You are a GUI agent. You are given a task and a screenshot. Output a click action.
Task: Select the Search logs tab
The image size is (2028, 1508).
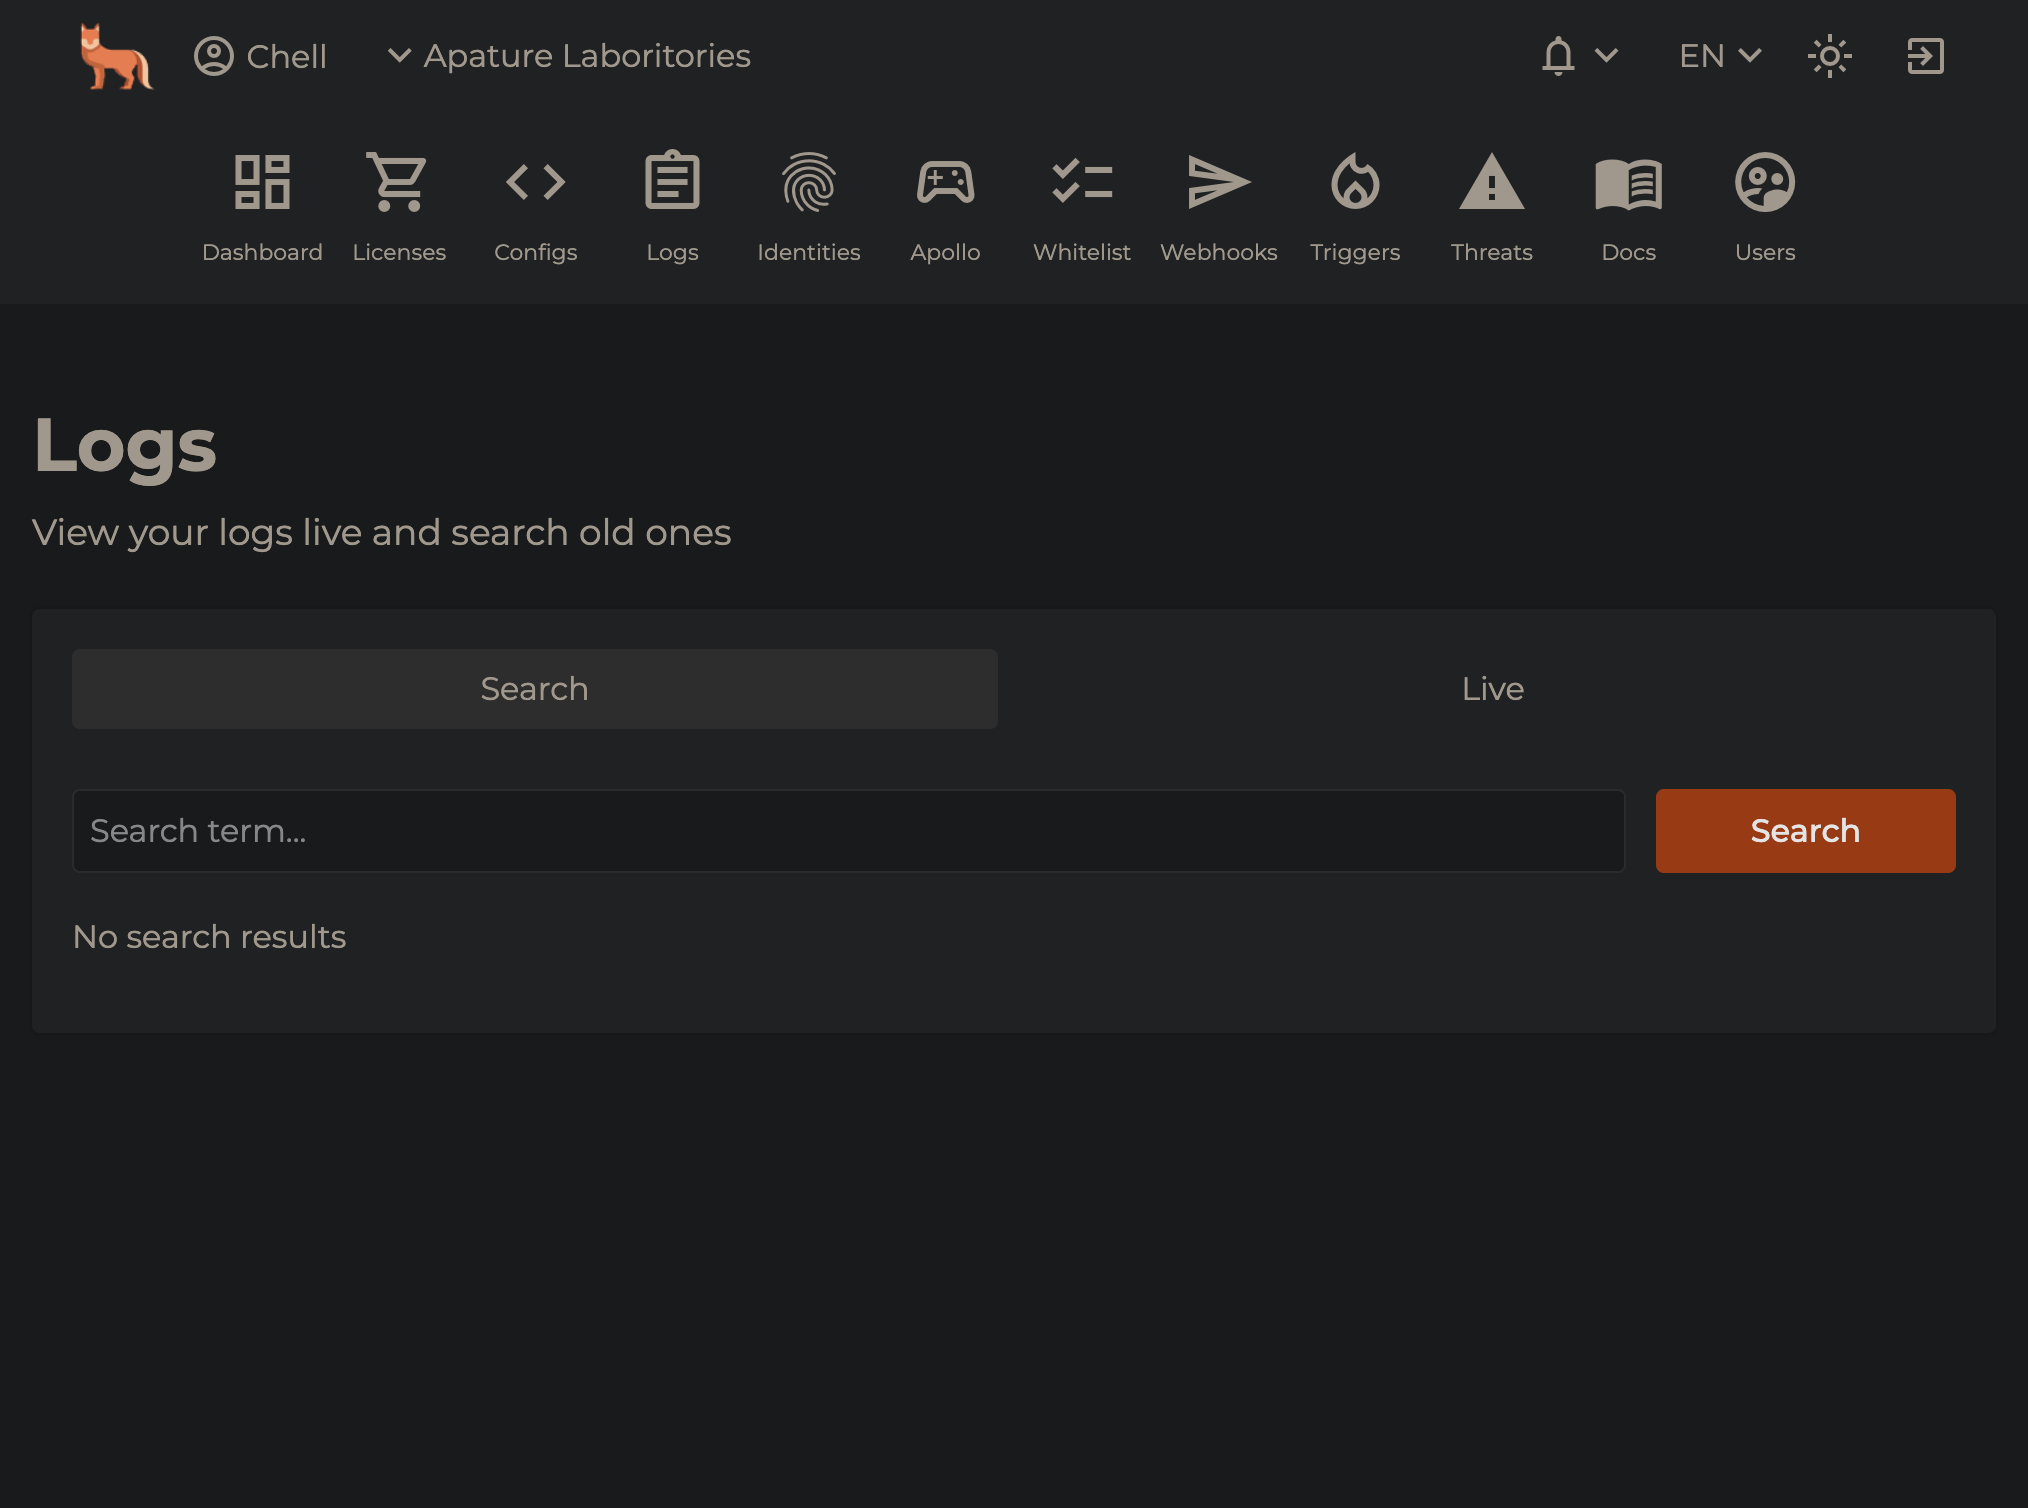click(534, 687)
